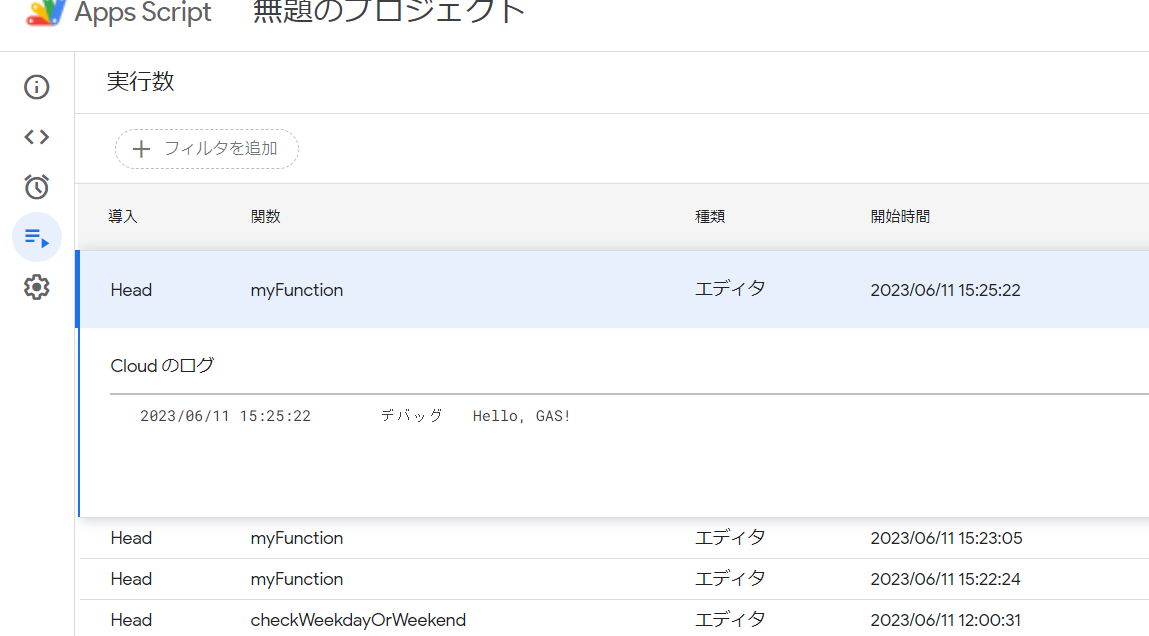Click the plus icon on filter chip
The width and height of the screenshot is (1149, 636).
pos(141,148)
